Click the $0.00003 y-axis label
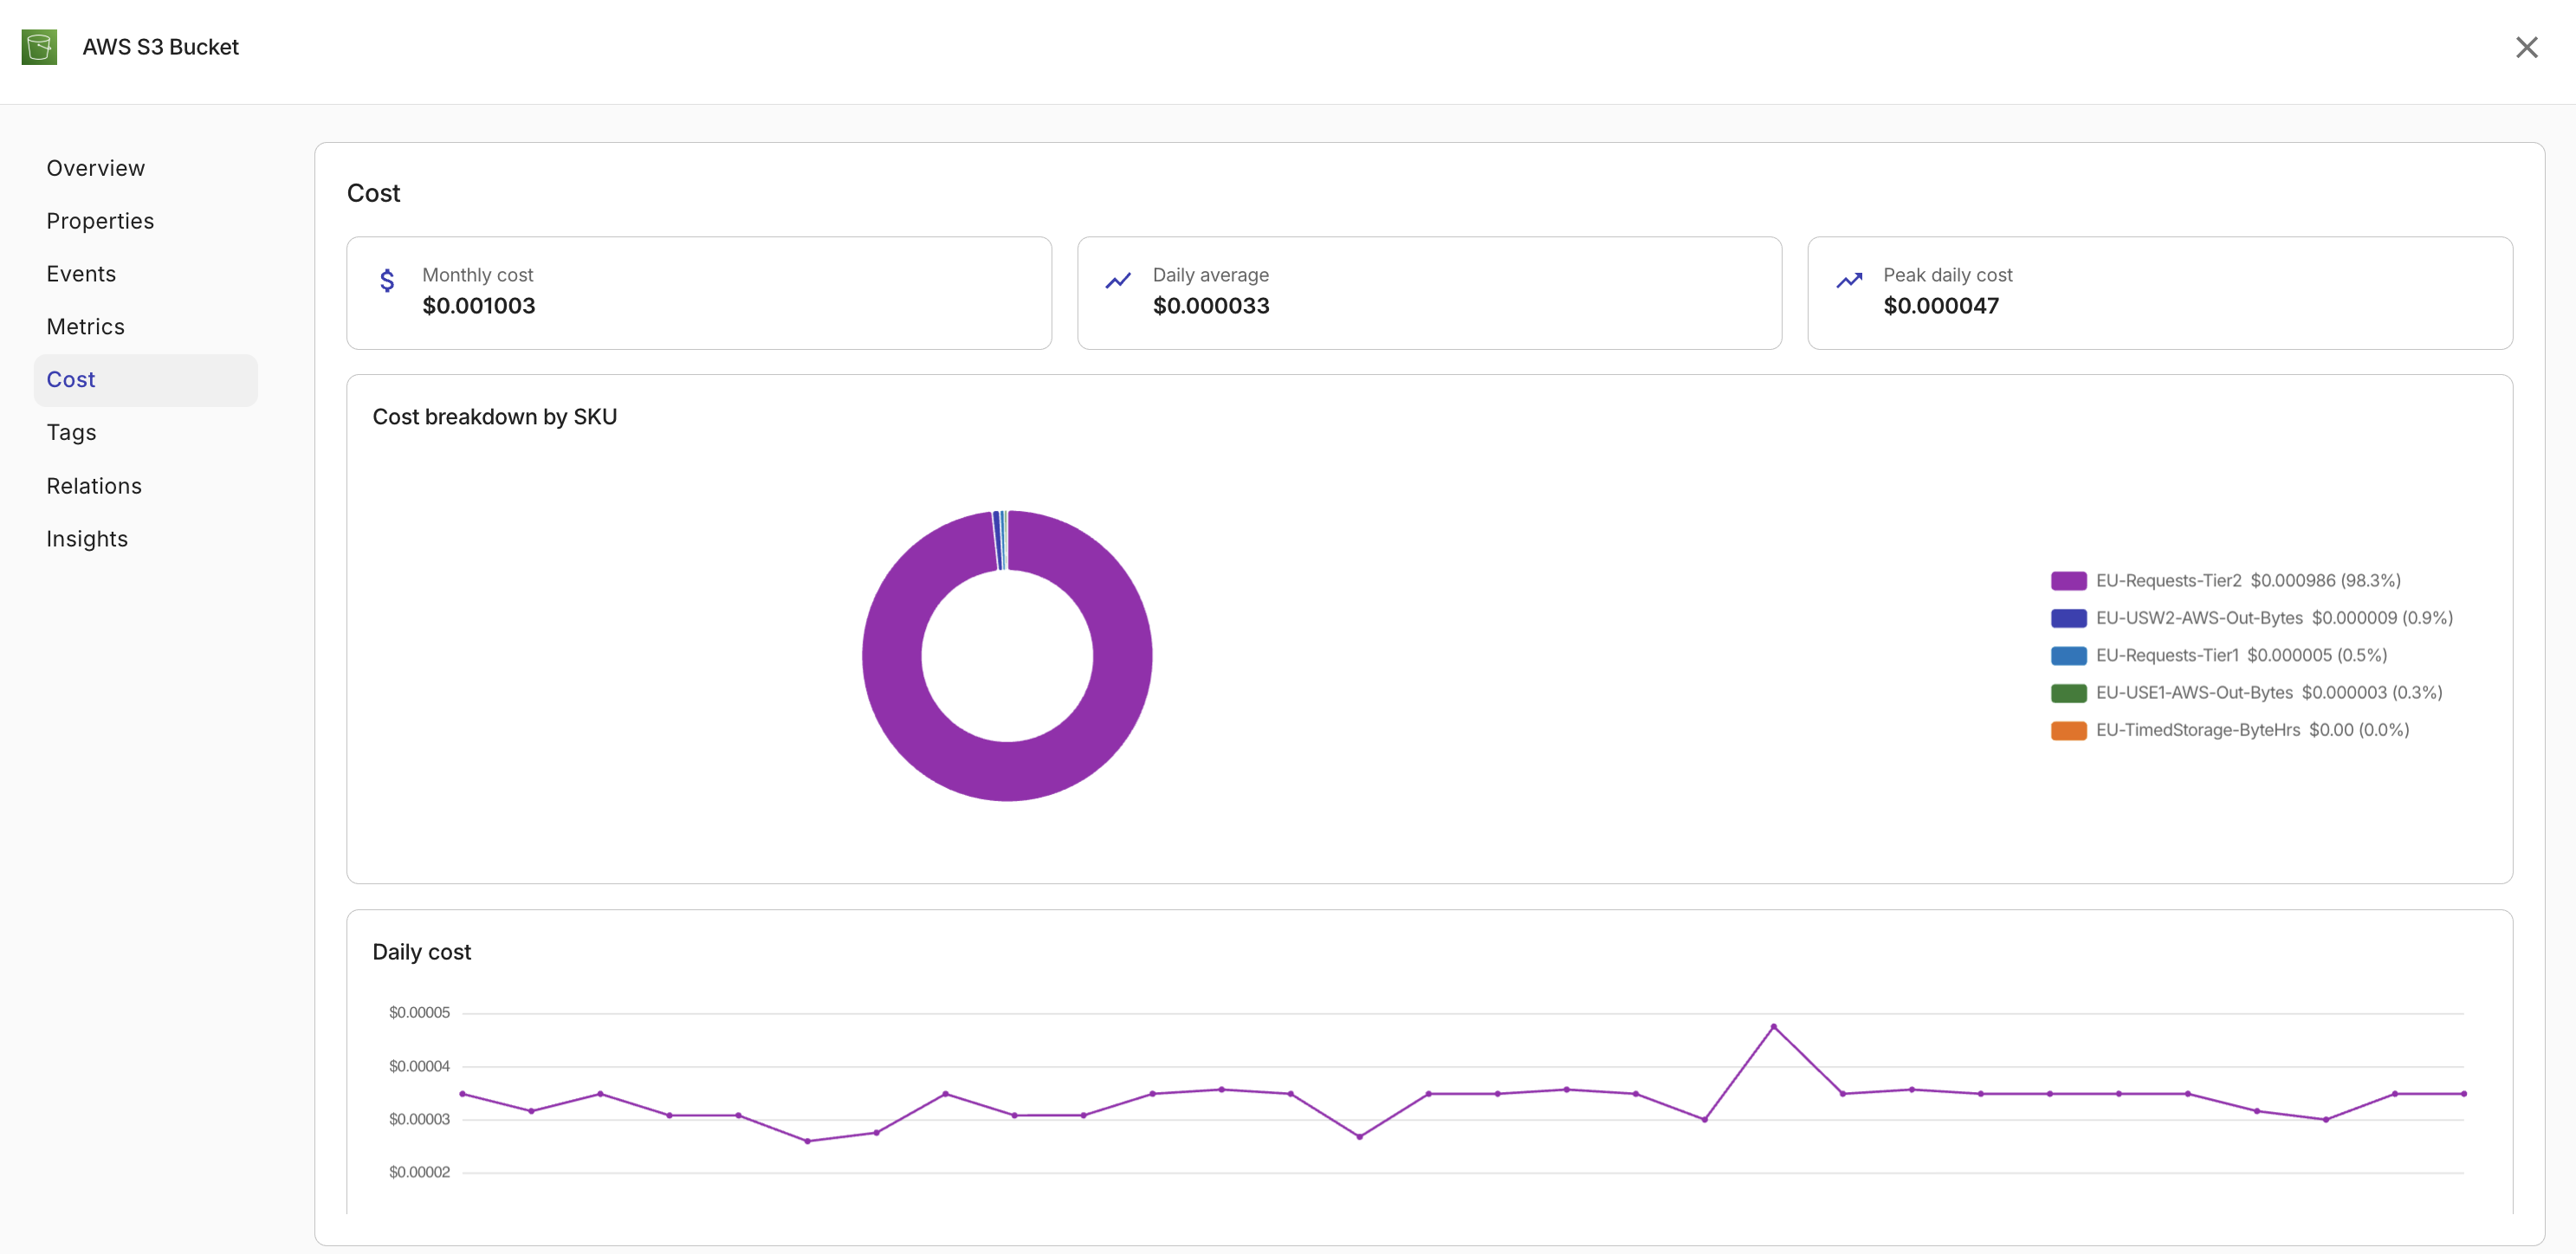Viewport: 2576px width, 1254px height. [419, 1120]
